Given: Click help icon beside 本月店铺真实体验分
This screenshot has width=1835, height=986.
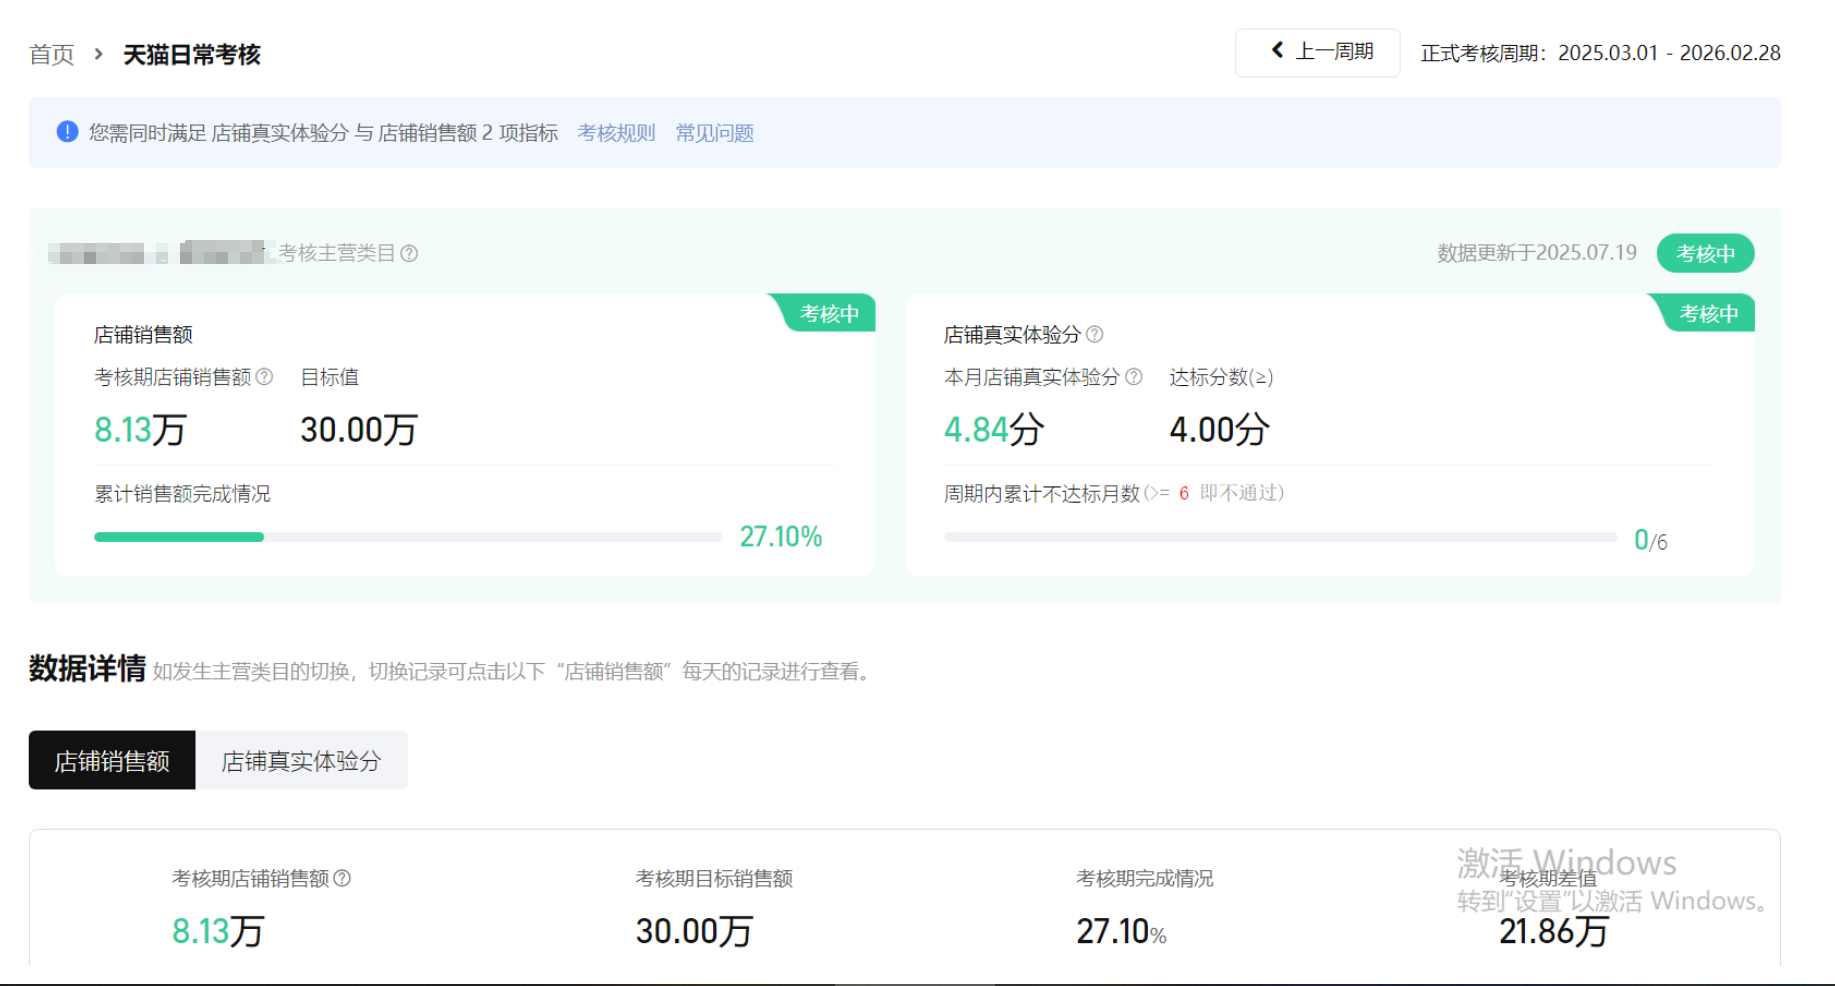Looking at the screenshot, I should coord(1134,377).
